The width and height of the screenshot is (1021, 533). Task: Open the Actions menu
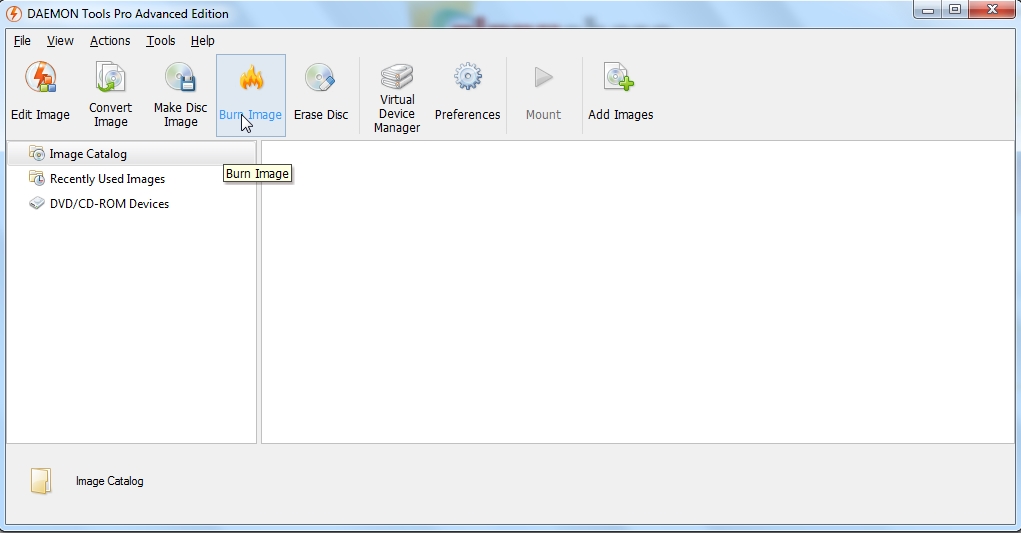pos(110,40)
